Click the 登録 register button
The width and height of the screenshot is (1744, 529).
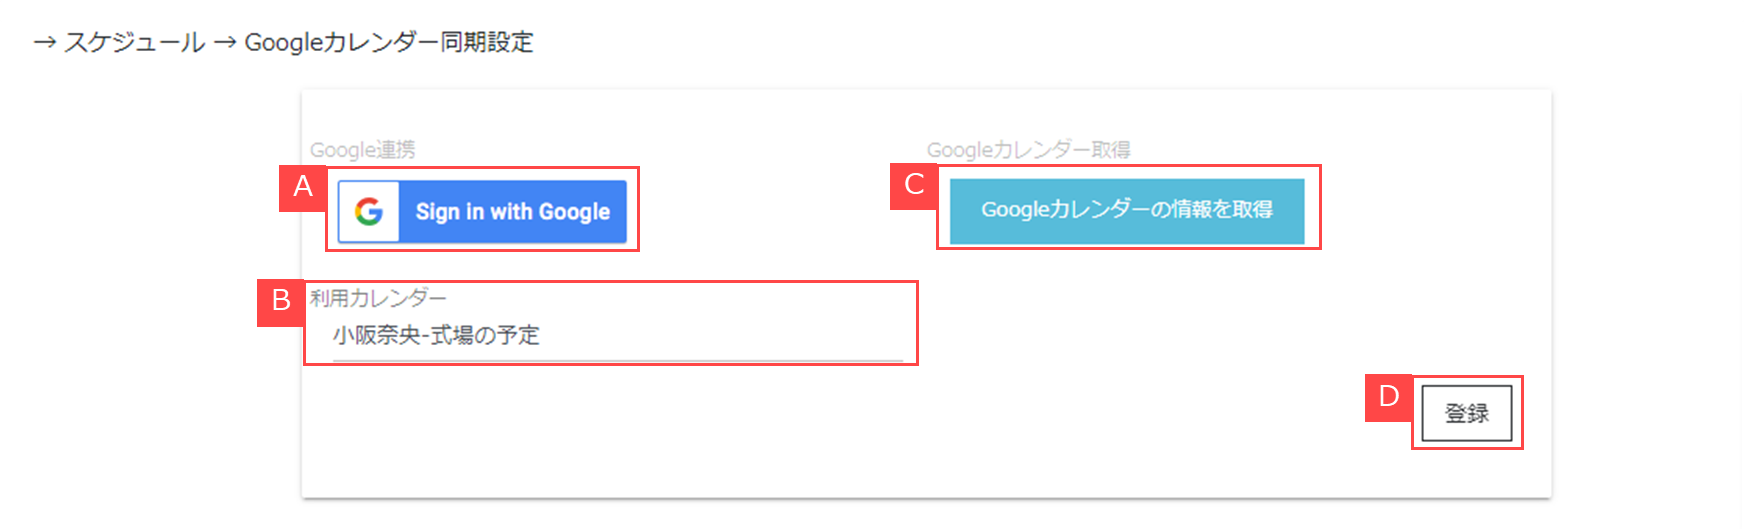[x=1466, y=413]
